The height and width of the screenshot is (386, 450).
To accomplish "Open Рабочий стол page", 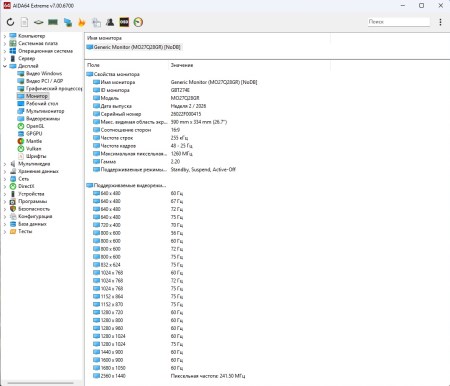I will click(42, 103).
